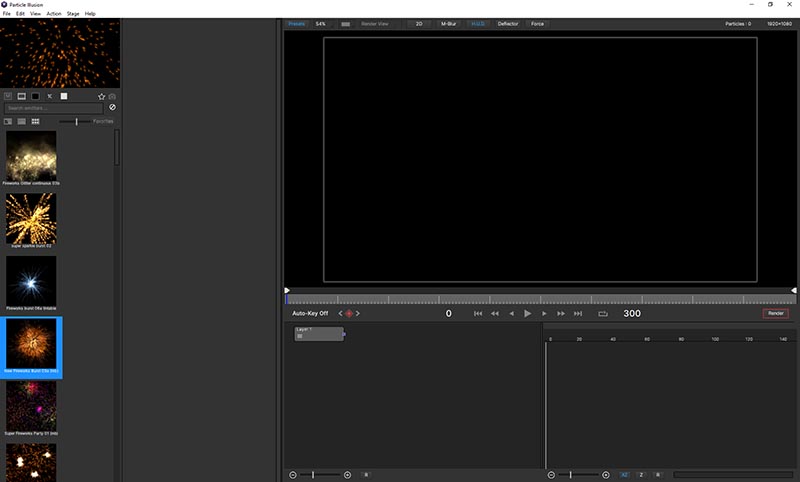Toggle M-Blur motion blur

click(x=448, y=24)
